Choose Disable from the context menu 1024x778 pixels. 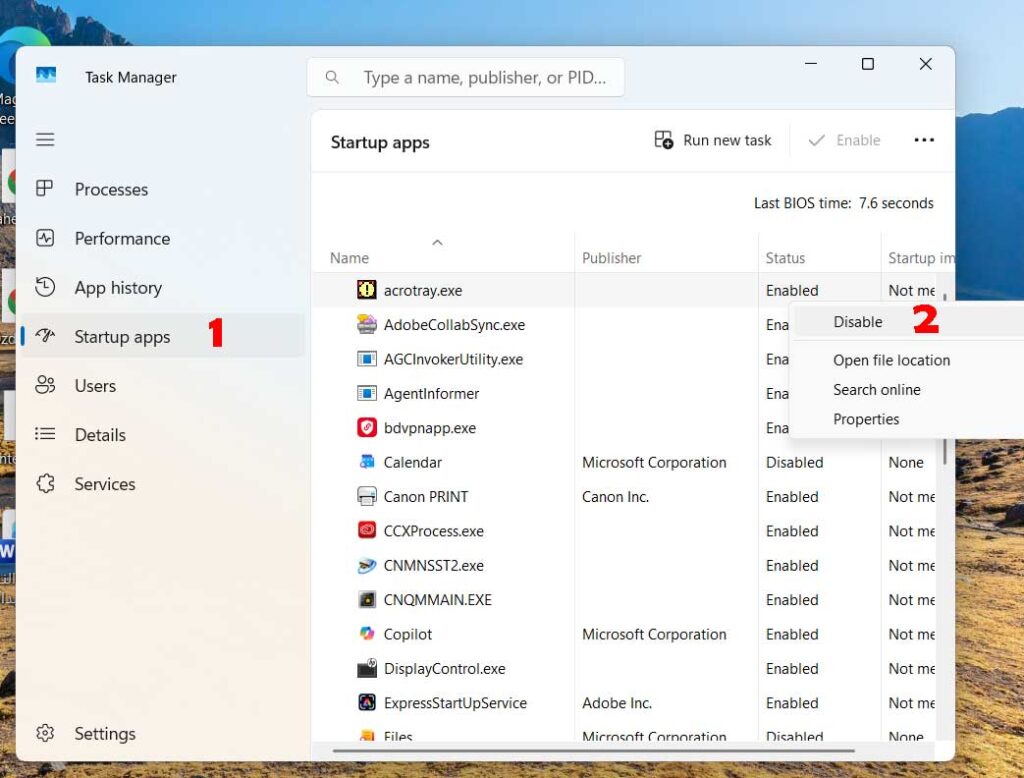pos(858,322)
